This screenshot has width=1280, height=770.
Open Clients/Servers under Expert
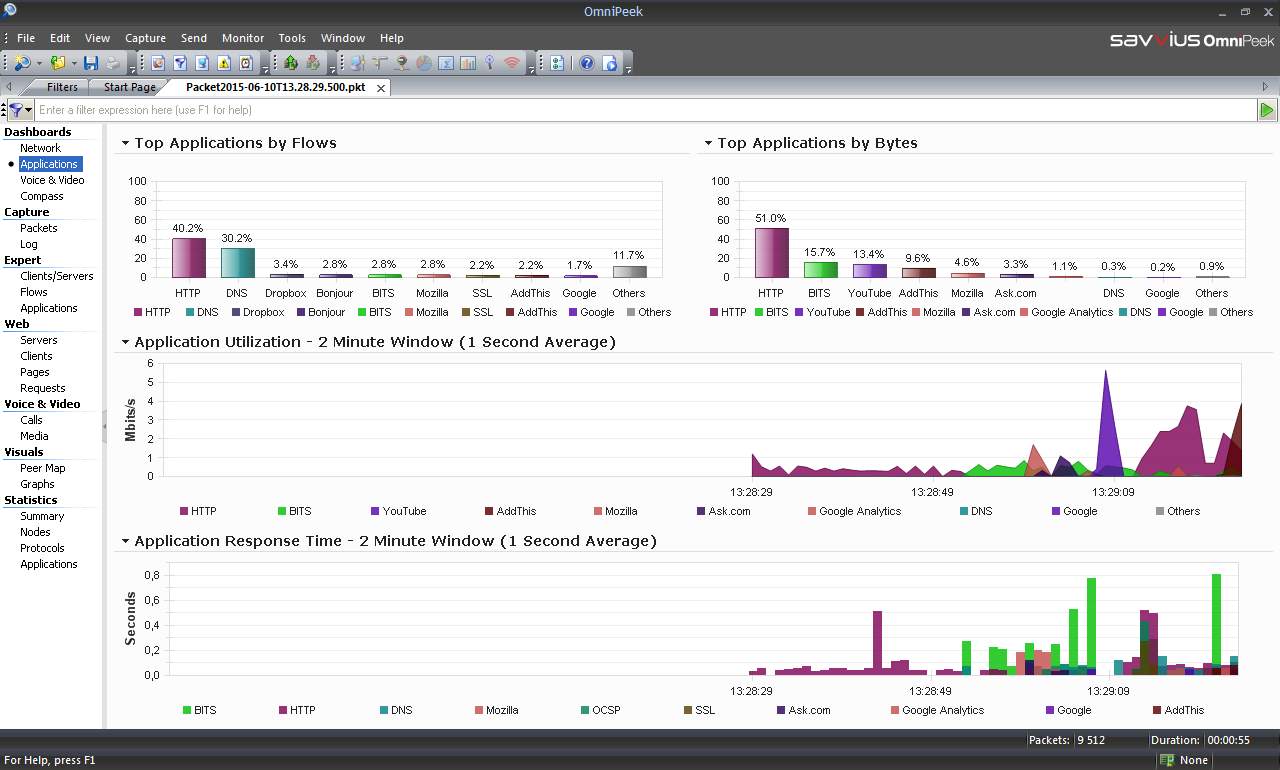coord(57,276)
